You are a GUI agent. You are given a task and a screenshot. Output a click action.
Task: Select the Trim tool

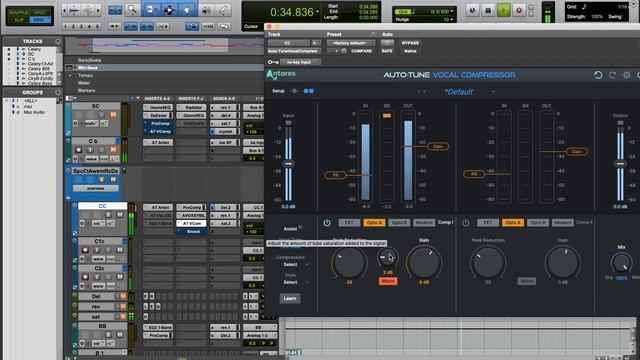coord(150,10)
